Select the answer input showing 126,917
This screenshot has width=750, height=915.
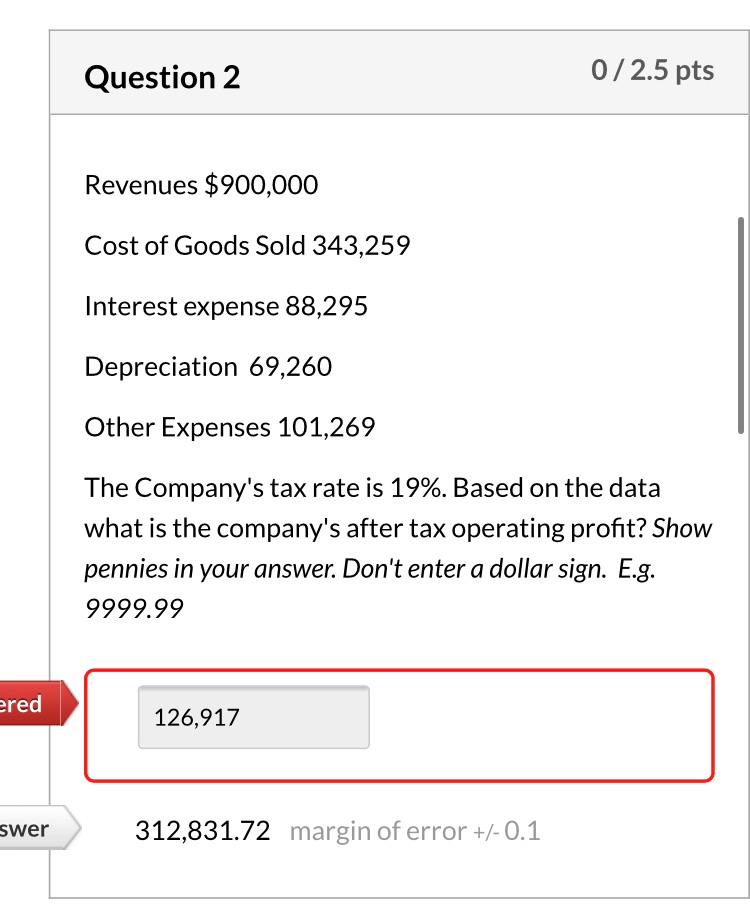(253, 716)
